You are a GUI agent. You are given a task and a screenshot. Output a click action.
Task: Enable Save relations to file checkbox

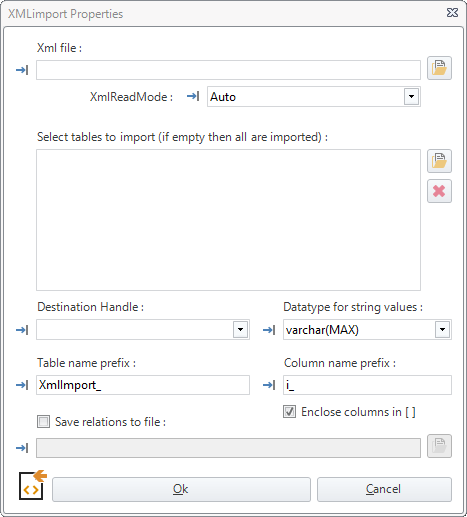(x=43, y=422)
